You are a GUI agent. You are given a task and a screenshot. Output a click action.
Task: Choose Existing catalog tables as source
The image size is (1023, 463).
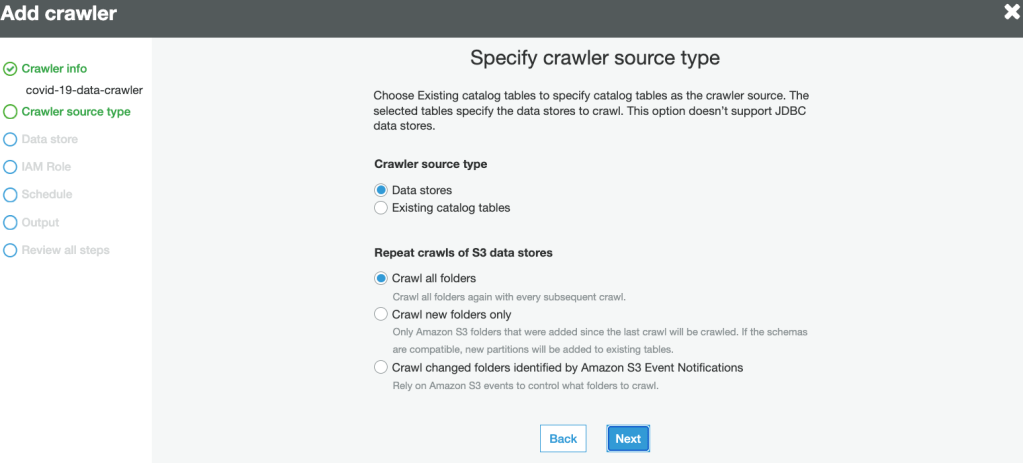(x=381, y=208)
